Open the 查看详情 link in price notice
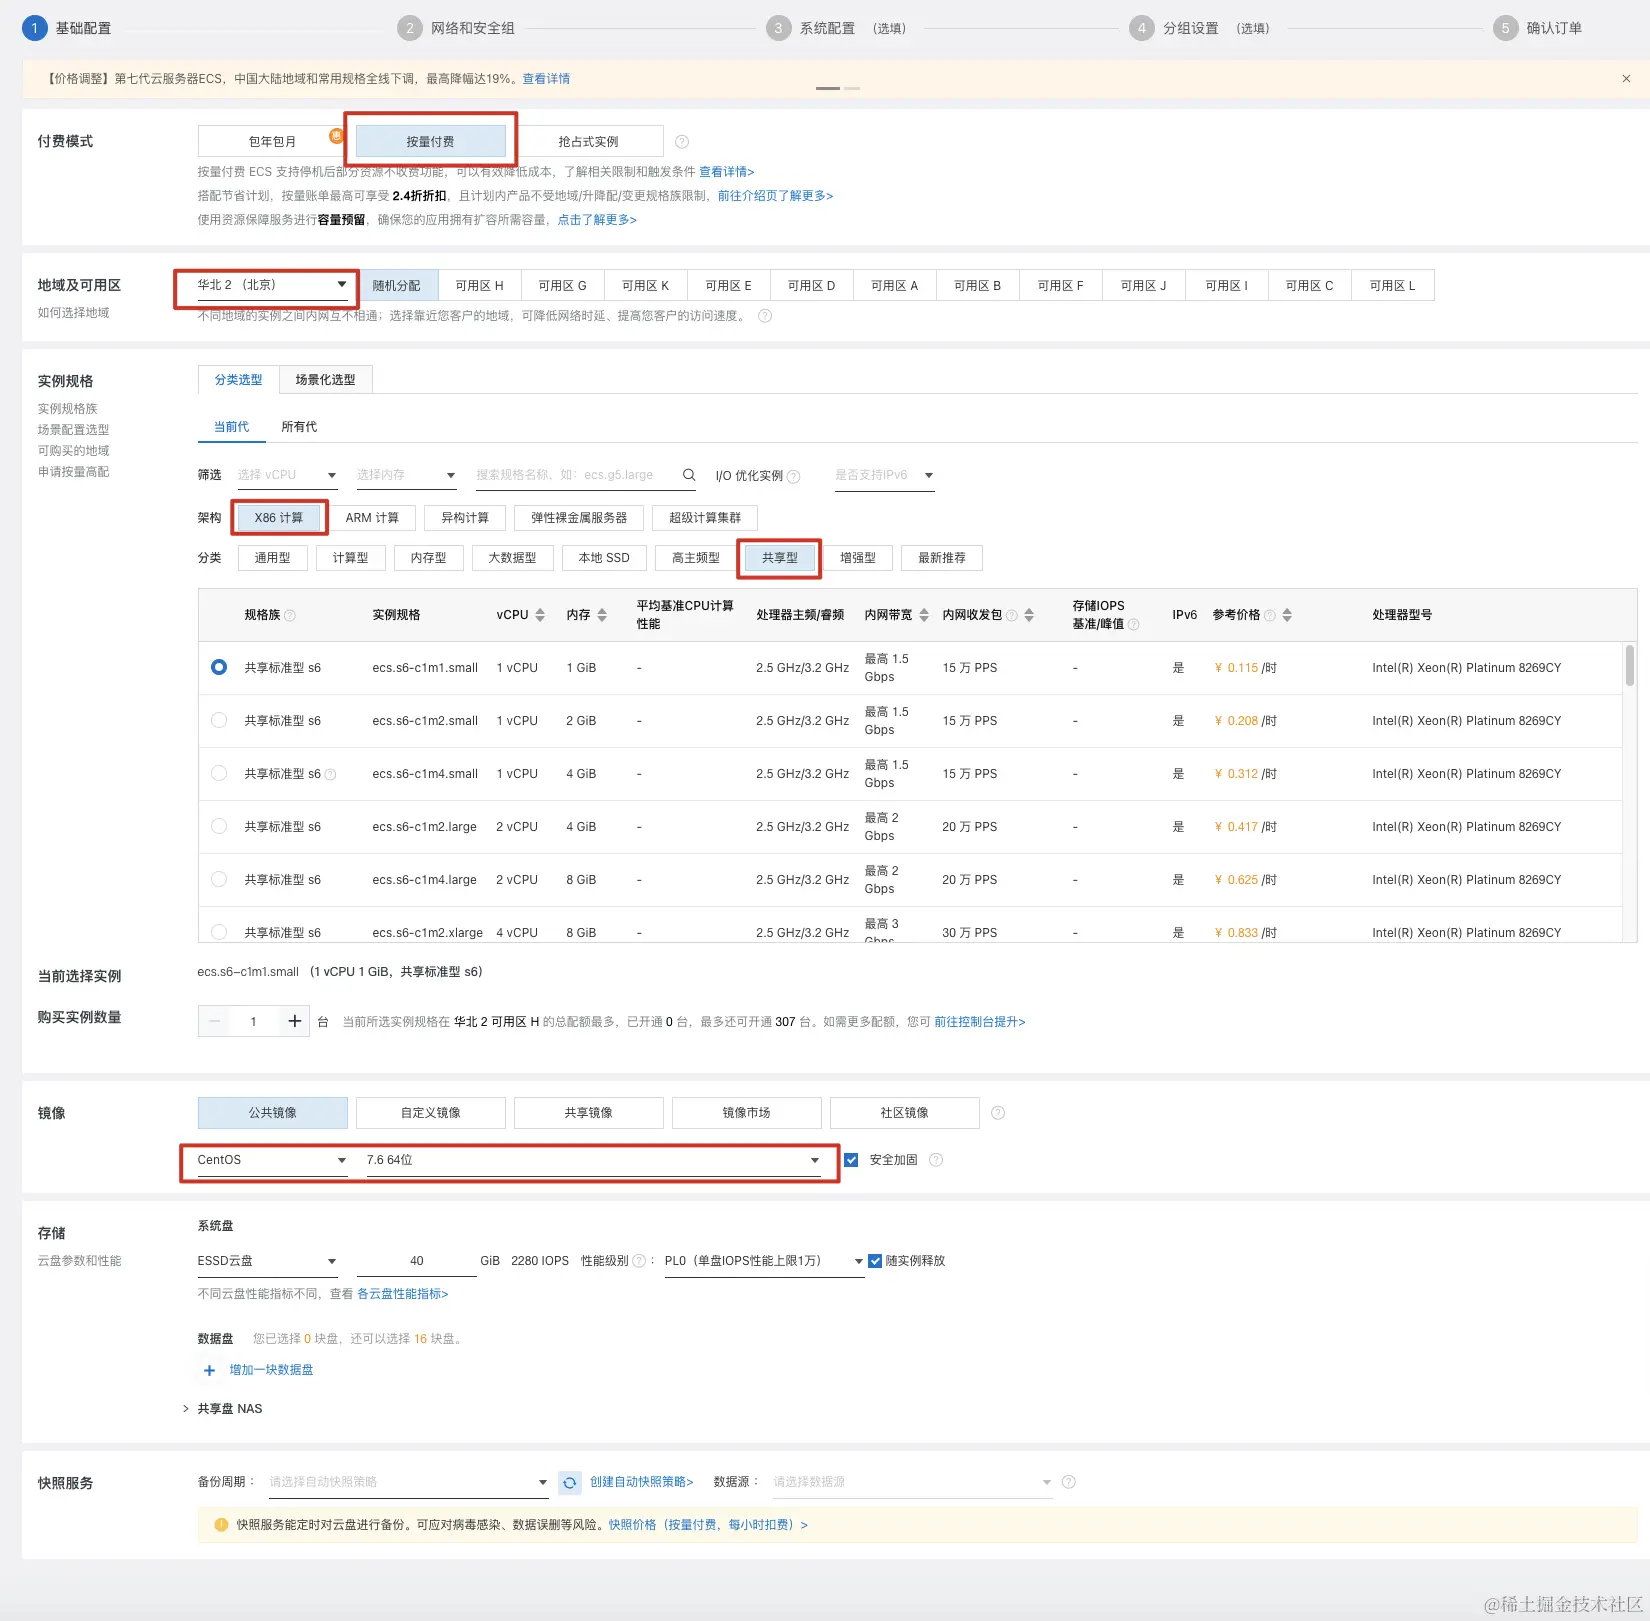Screen dimensions: 1650x1621 click(x=546, y=79)
